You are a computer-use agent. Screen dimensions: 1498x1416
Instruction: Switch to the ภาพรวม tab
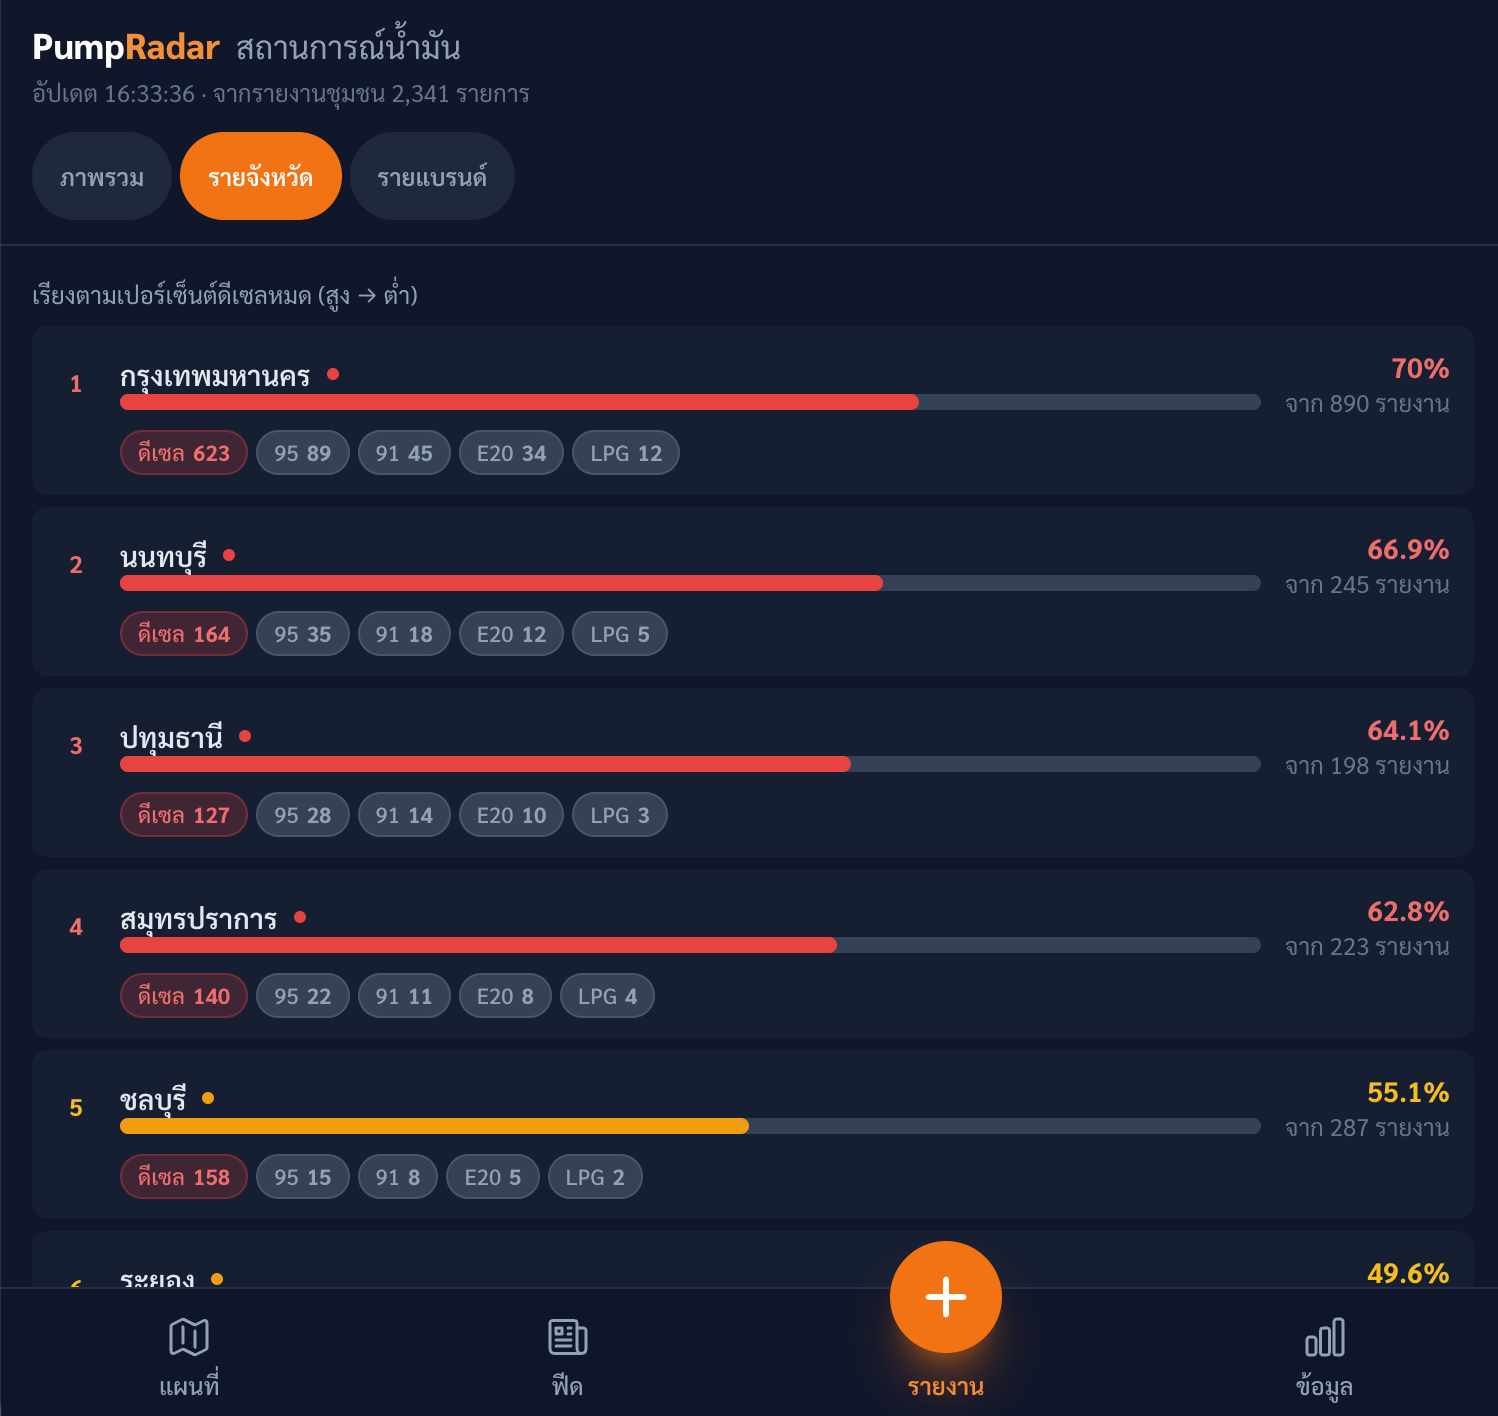point(102,177)
